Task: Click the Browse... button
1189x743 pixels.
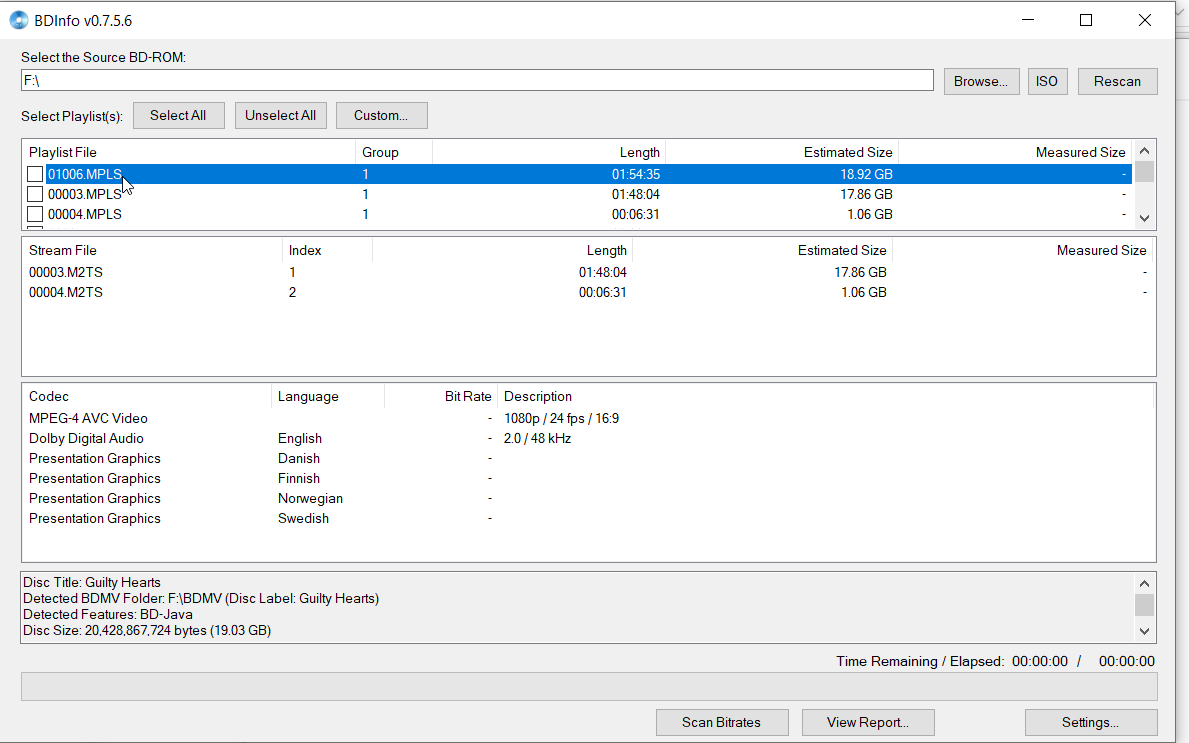Action: [x=980, y=81]
